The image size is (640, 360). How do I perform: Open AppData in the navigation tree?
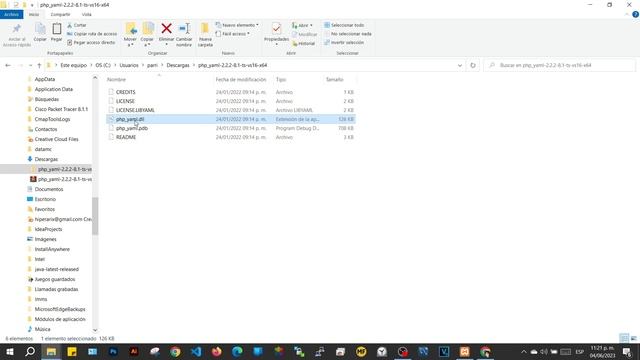click(x=44, y=79)
